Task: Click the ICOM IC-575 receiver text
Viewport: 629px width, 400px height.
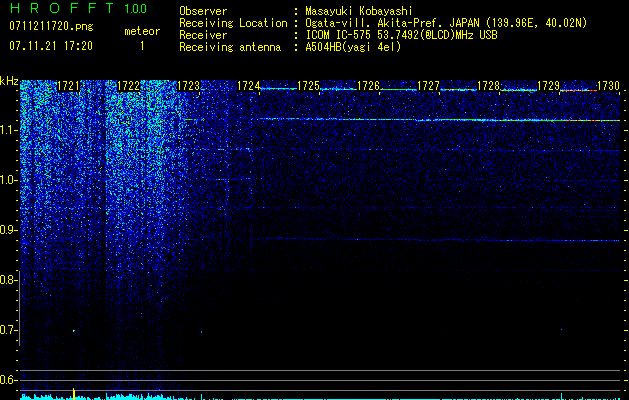Action: click(401, 35)
